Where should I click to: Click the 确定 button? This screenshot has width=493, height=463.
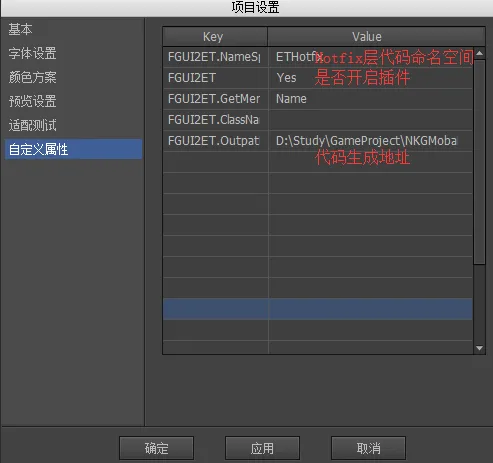click(x=156, y=448)
